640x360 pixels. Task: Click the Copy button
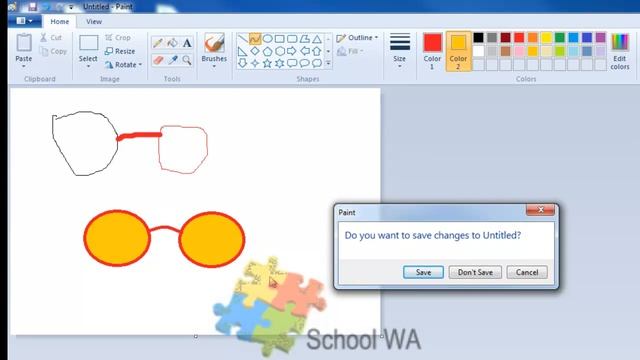(53, 51)
